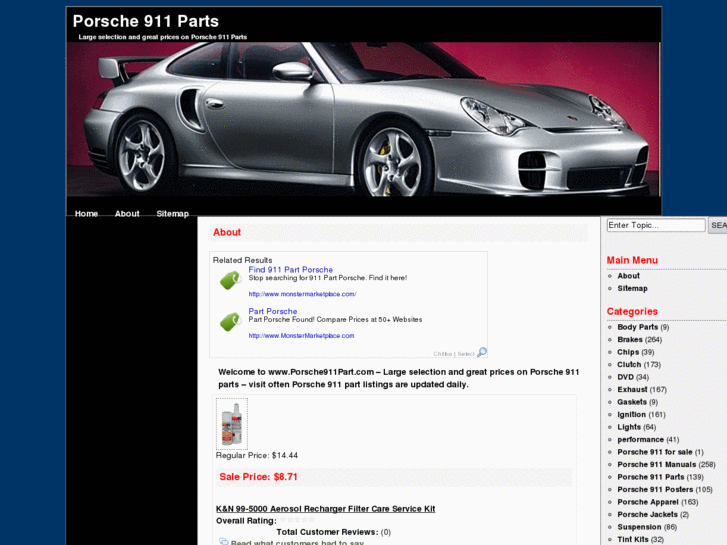This screenshot has width=727, height=545.
Task: Click the Main Menu sidebar heading
Action: point(632,260)
